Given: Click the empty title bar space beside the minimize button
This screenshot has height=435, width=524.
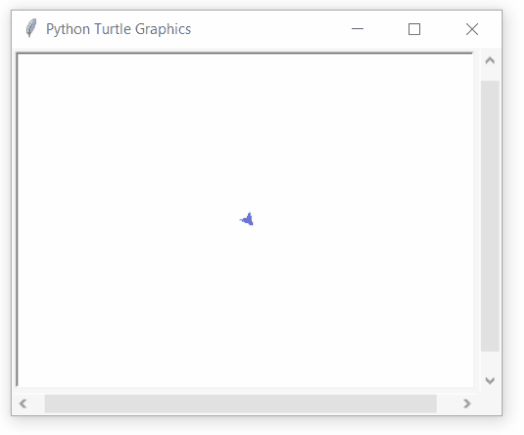Looking at the screenshot, I should click(267, 29).
